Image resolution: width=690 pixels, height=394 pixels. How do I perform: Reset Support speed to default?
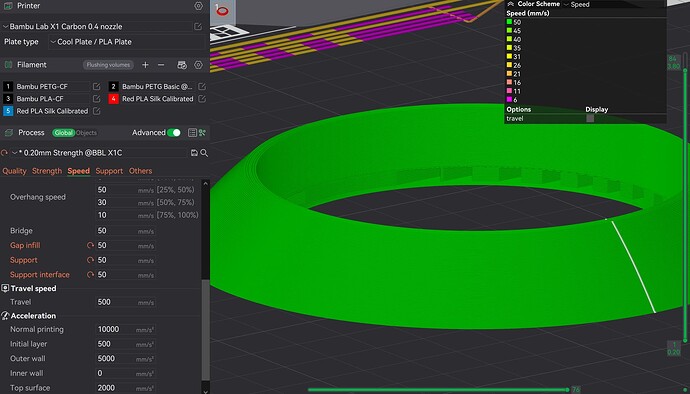pyautogui.click(x=90, y=260)
